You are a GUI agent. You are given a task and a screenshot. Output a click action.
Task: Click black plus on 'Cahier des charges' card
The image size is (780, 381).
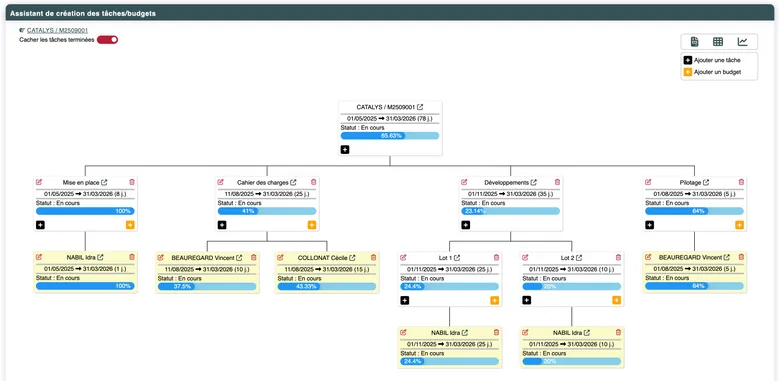pos(222,225)
